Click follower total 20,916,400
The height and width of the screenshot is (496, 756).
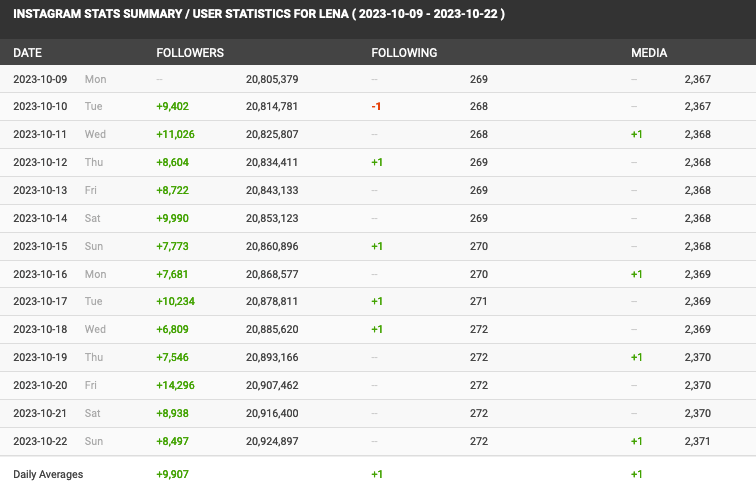click(x=272, y=413)
